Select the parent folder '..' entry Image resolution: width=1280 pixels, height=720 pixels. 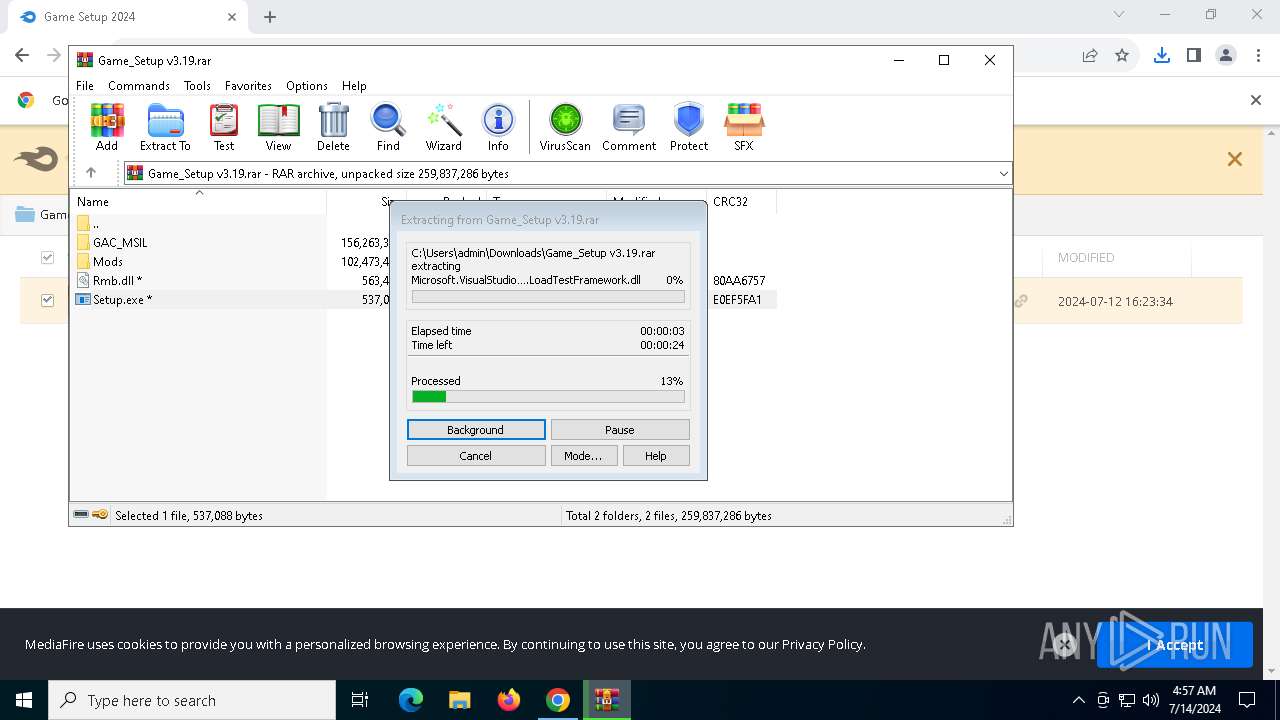pyautogui.click(x=96, y=224)
